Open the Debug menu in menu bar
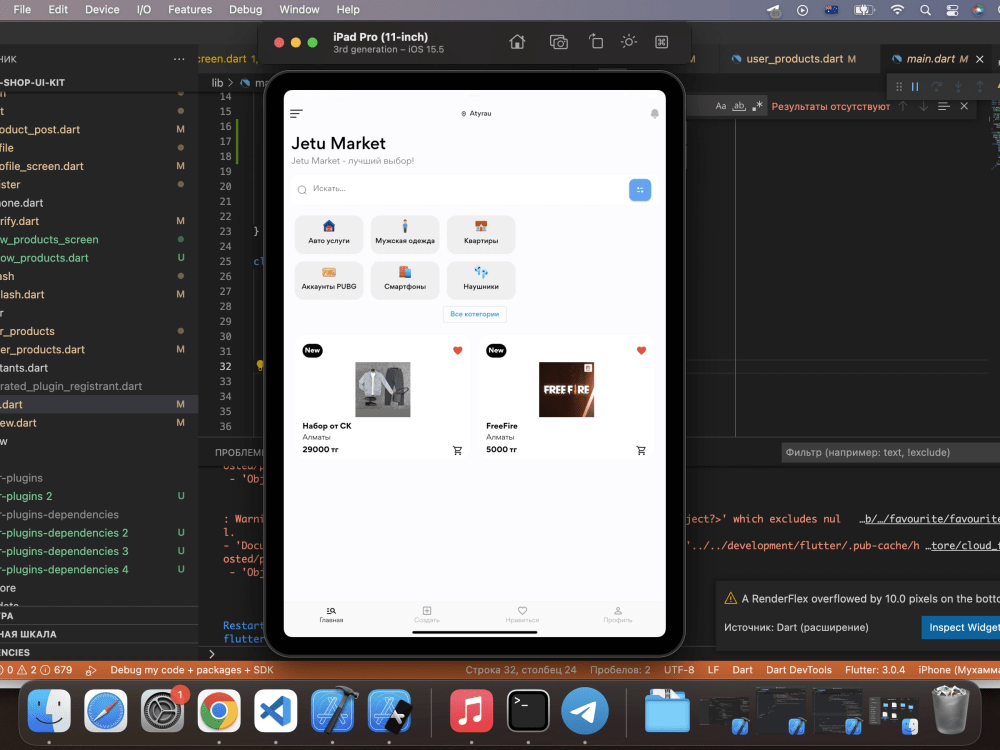This screenshot has width=1000, height=750. click(245, 9)
